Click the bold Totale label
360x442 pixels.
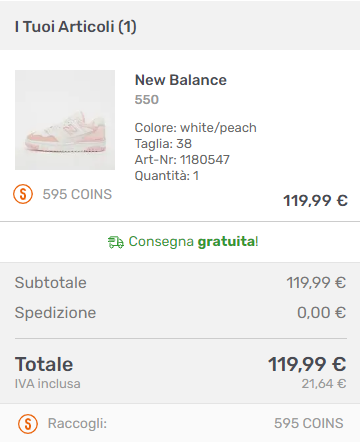44,364
